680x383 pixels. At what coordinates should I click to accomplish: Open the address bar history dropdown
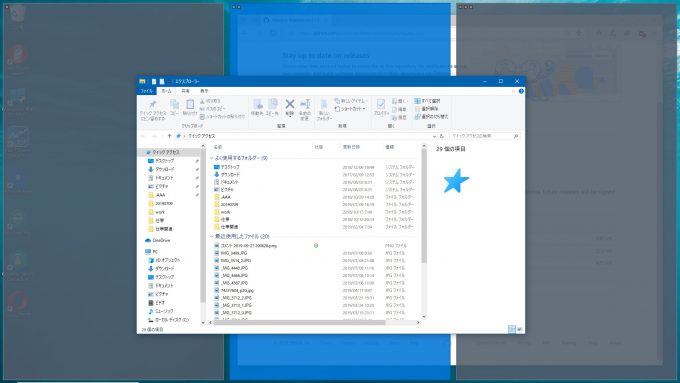pos(434,136)
